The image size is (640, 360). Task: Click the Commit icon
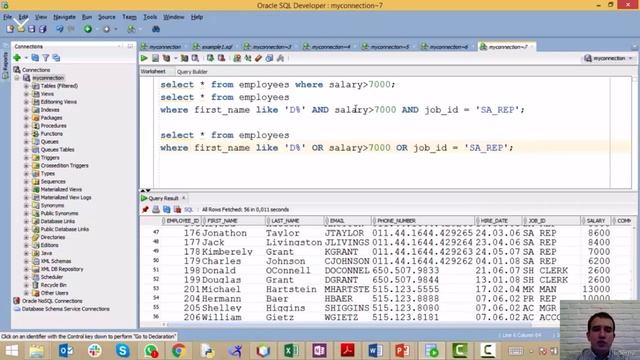(x=210, y=58)
